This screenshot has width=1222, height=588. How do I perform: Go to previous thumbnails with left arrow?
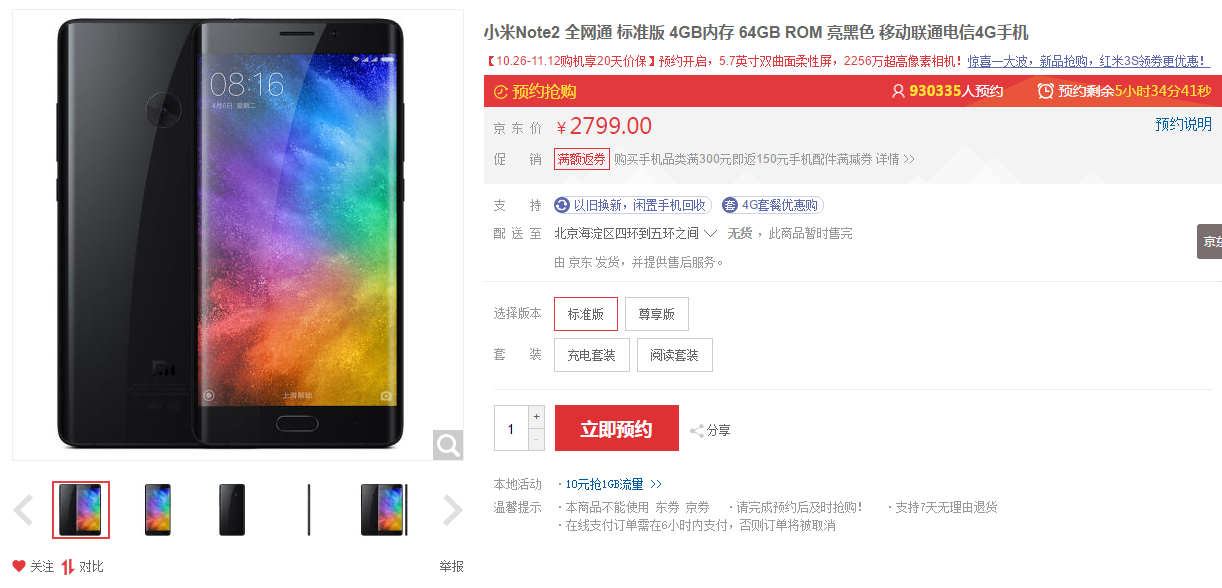tap(23, 510)
